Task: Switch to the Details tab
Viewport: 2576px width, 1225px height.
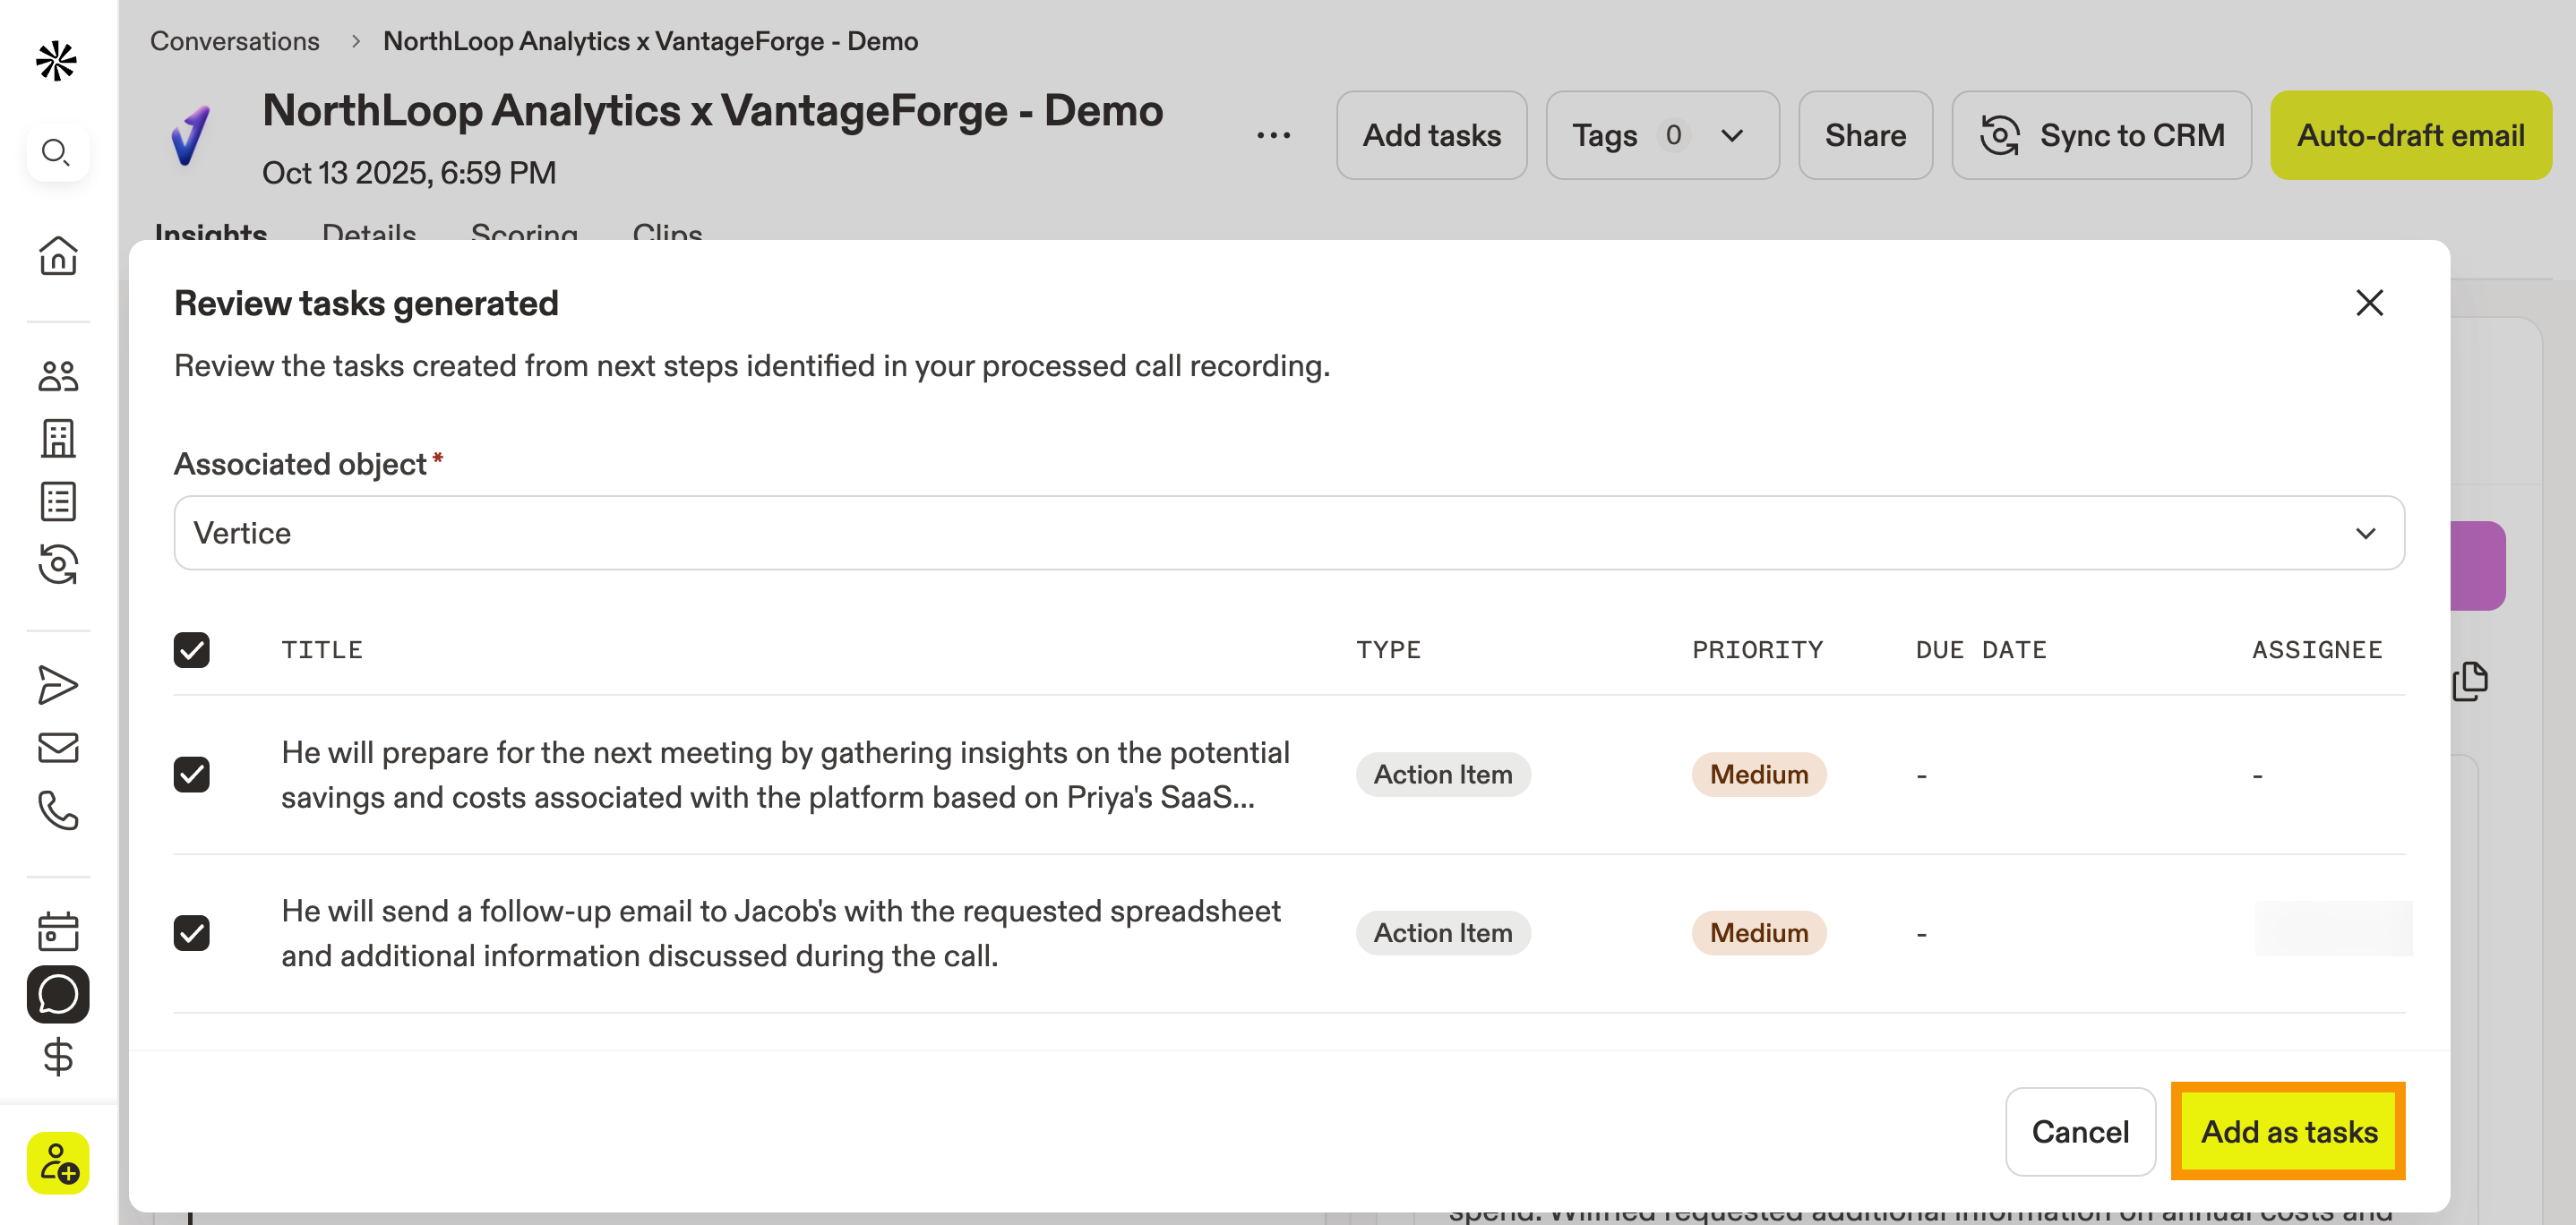Action: click(x=368, y=232)
